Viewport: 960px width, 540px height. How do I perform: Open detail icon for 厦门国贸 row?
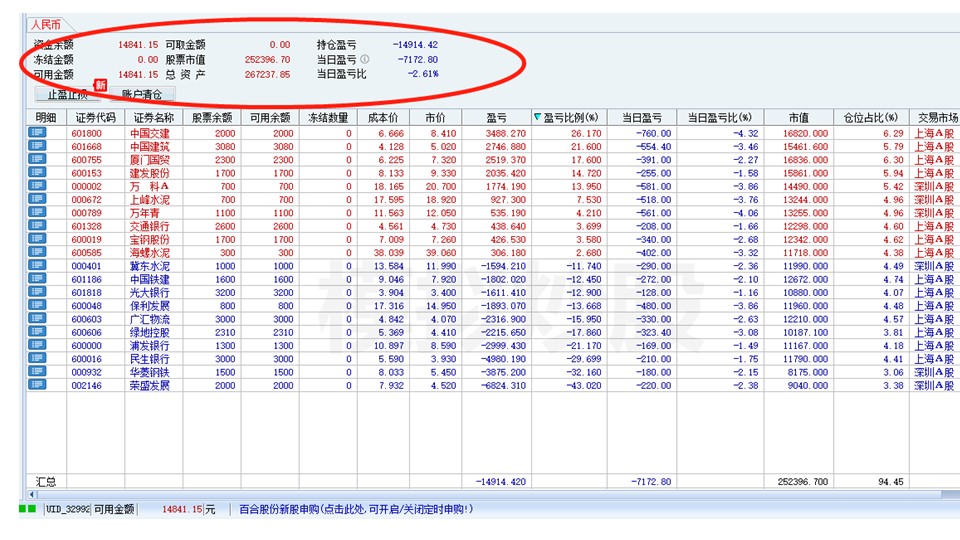(37, 159)
